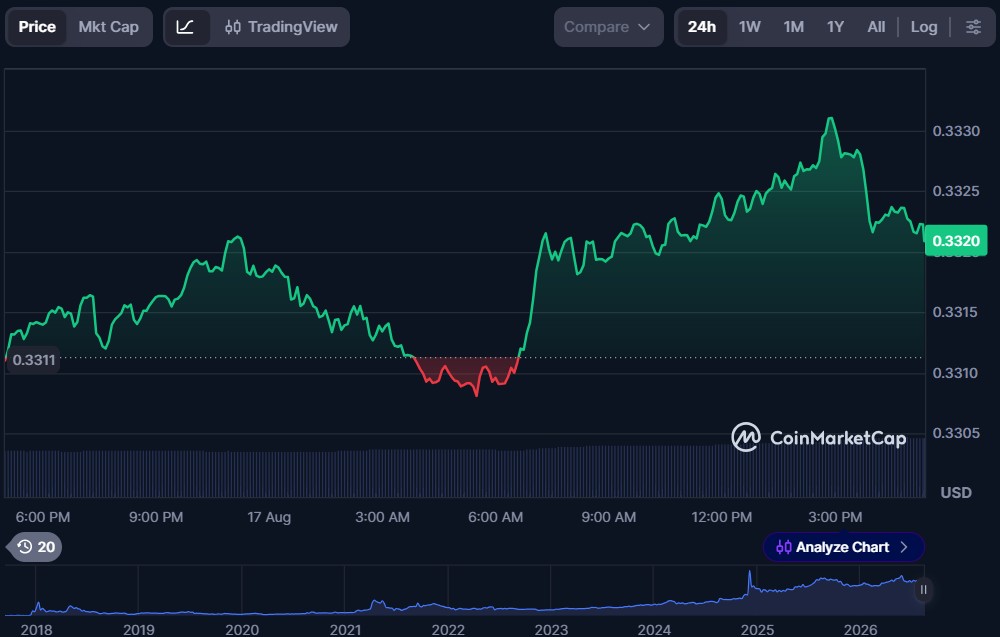This screenshot has height=637, width=1000.
Task: Click the 0.3330 axis value
Action: (956, 131)
